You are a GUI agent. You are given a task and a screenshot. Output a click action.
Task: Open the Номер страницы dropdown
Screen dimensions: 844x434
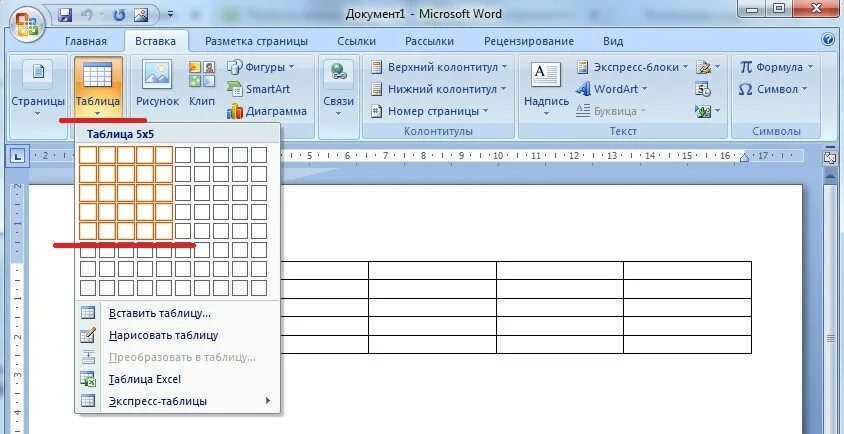coord(430,111)
